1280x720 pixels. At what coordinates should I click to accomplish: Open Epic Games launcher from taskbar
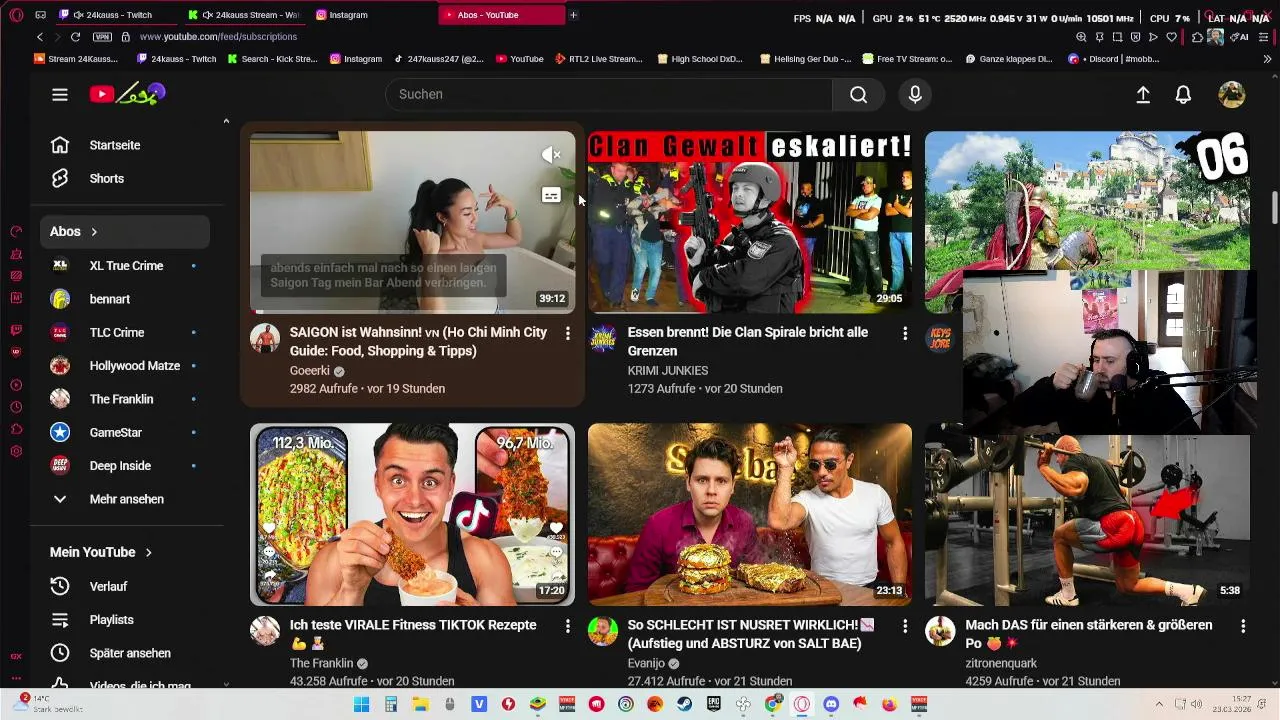click(714, 704)
